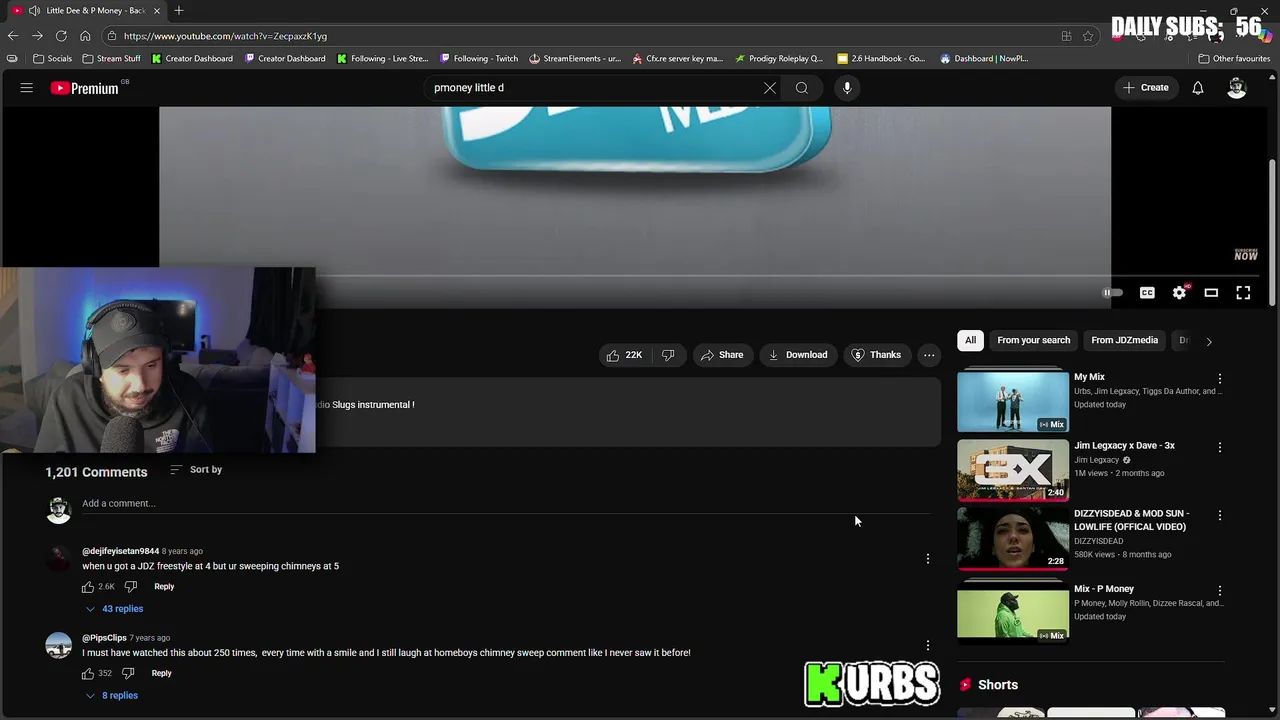Open Jim Legxacy x Dave - 3x thumbnail

tap(1013, 469)
